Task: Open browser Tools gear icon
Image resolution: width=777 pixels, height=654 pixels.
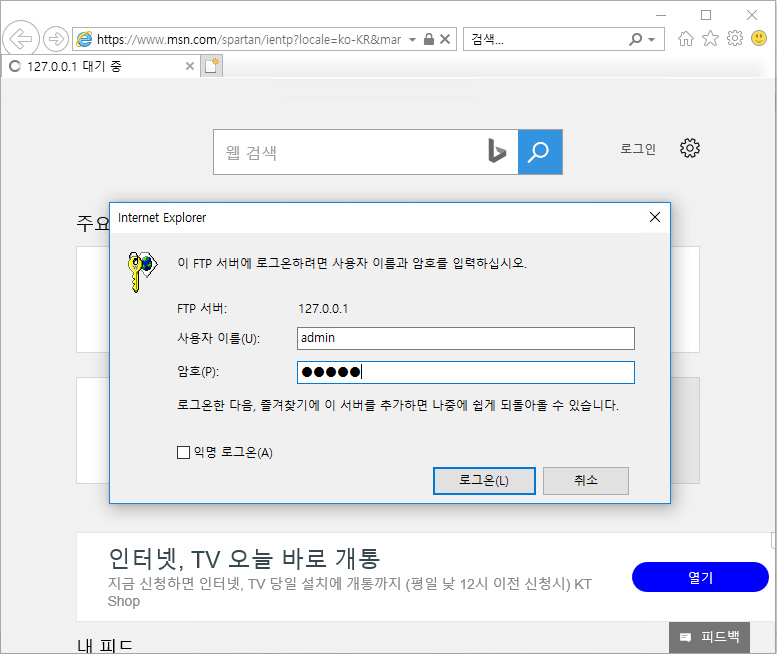Action: point(735,38)
